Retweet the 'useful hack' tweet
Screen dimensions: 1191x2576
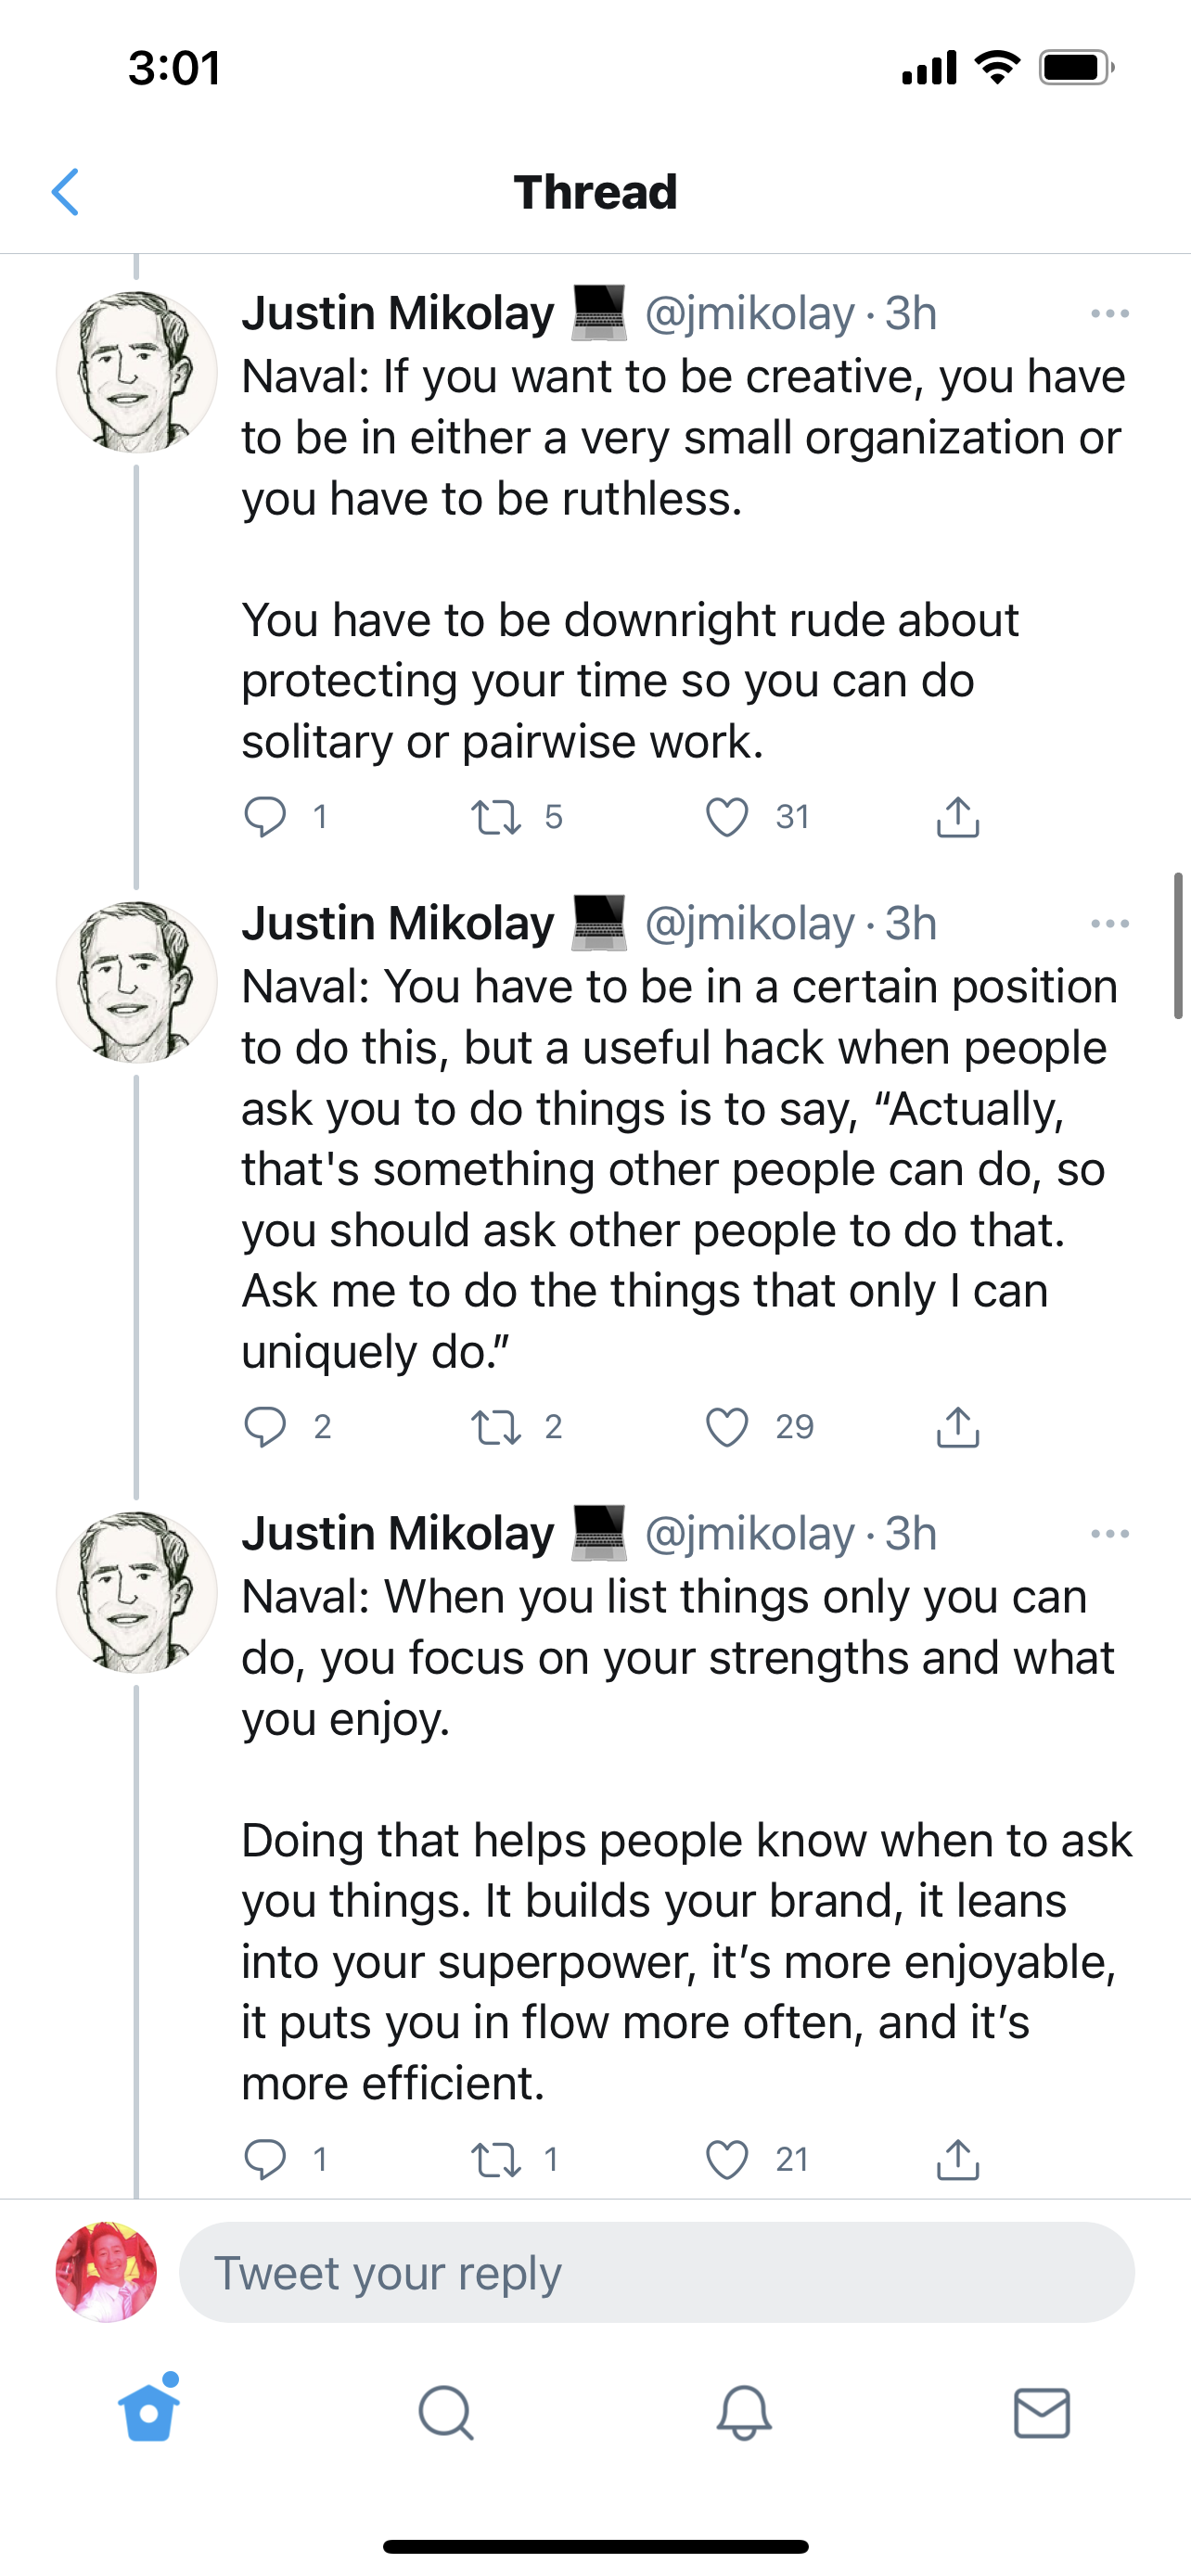coord(496,1427)
